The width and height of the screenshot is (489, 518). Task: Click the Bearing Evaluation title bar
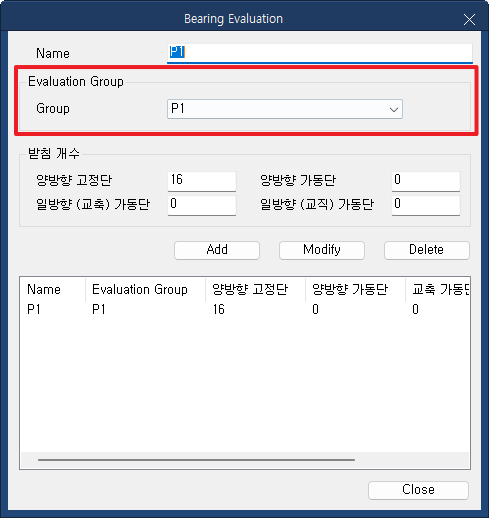click(x=233, y=19)
